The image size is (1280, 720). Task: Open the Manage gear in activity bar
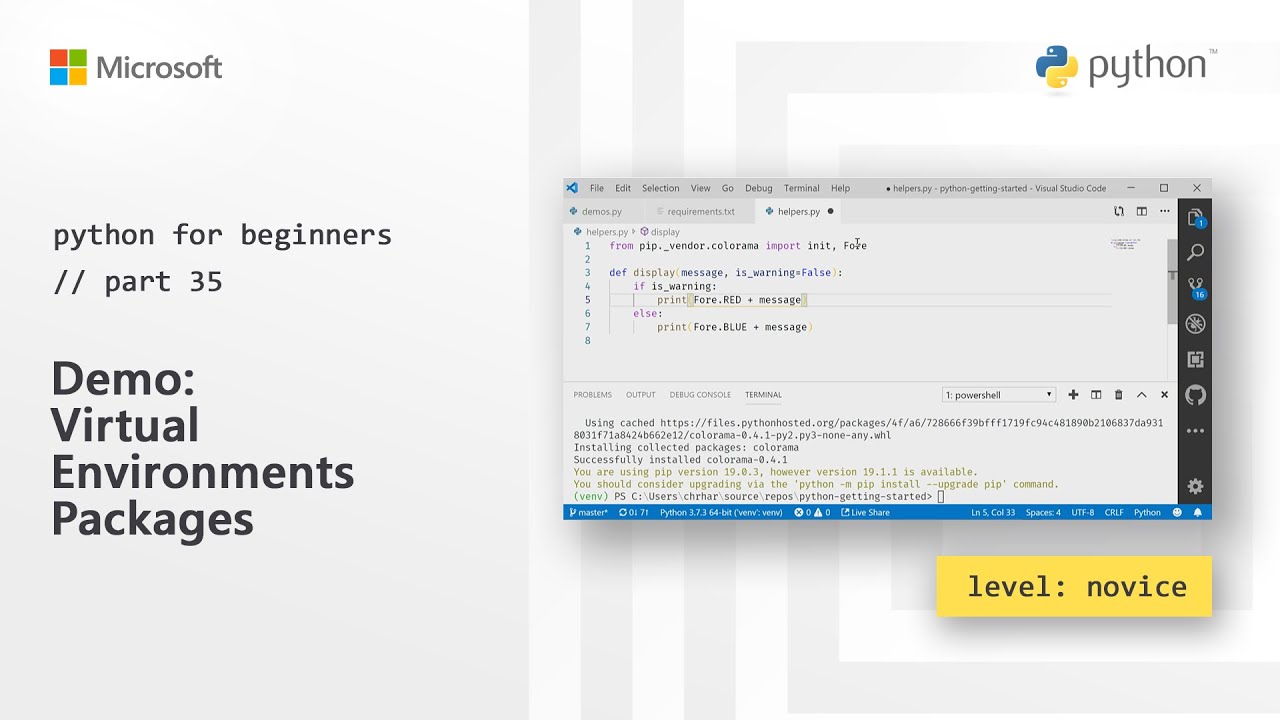click(x=1195, y=486)
